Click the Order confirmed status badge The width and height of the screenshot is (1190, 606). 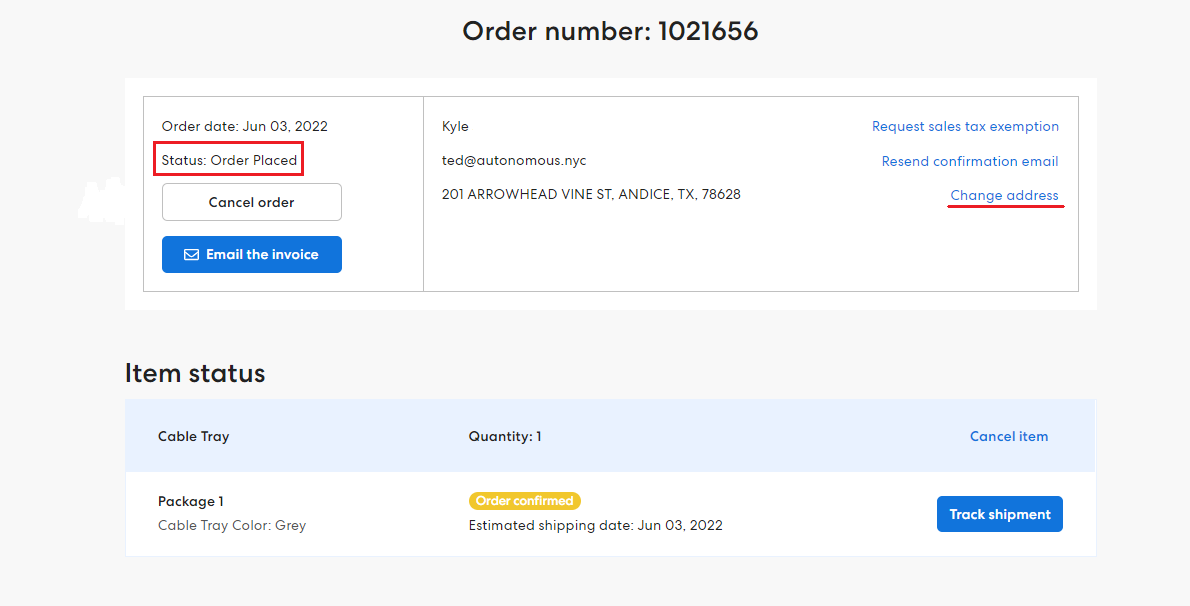pyautogui.click(x=524, y=501)
